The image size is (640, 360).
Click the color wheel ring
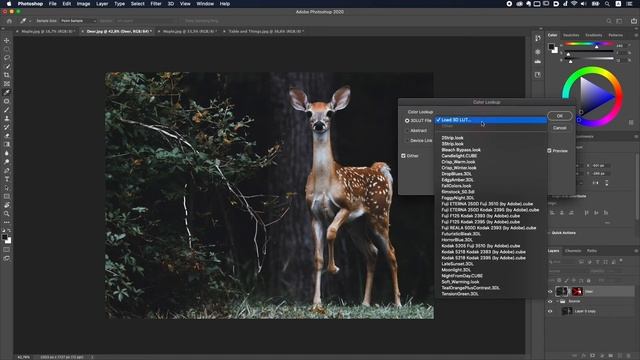[593, 70]
